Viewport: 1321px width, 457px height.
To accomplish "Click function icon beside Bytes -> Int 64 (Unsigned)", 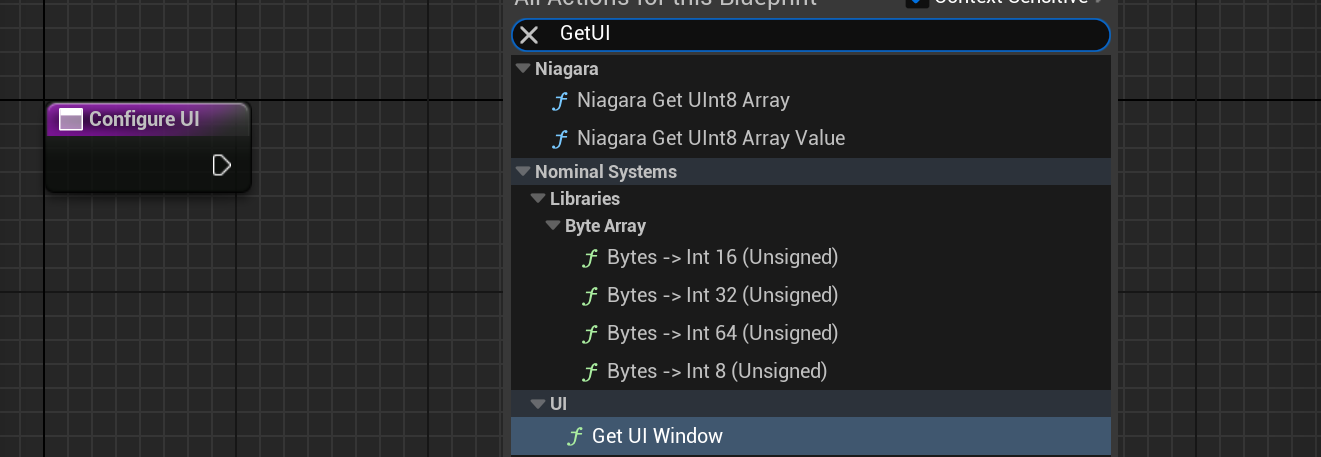I will pos(590,333).
